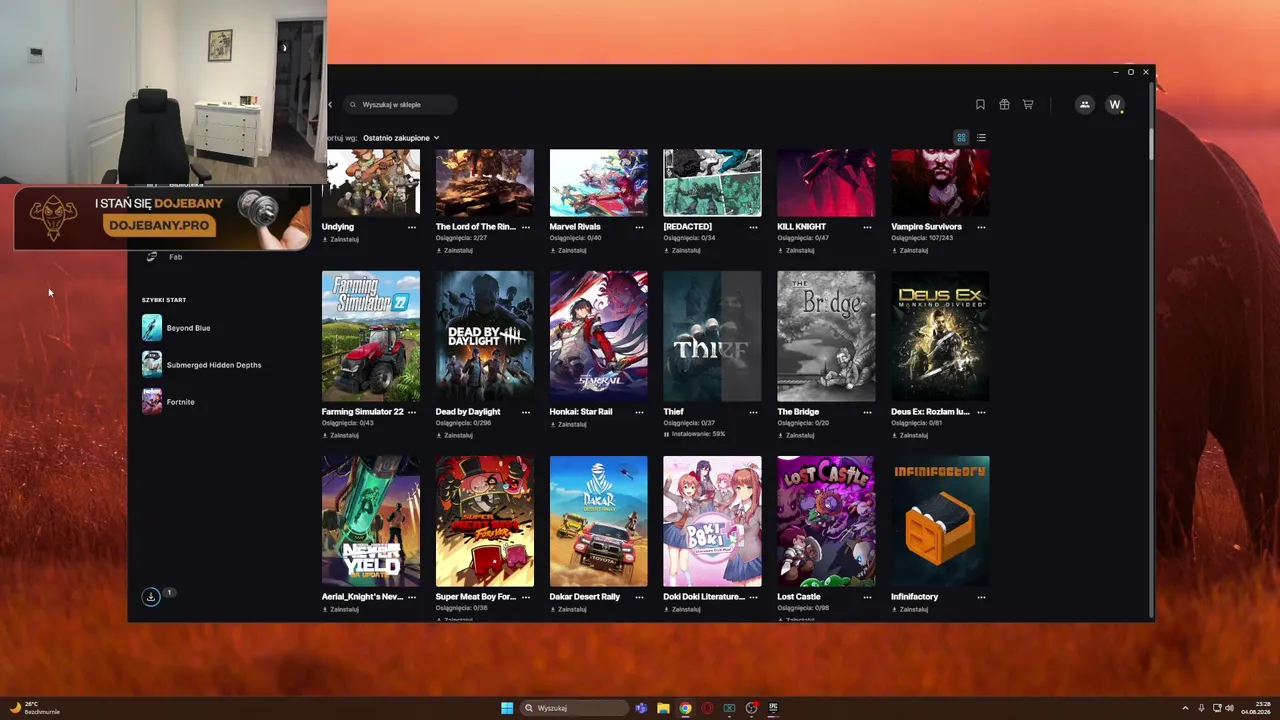
Task: Open the taskbar weather widget
Action: coord(34,708)
